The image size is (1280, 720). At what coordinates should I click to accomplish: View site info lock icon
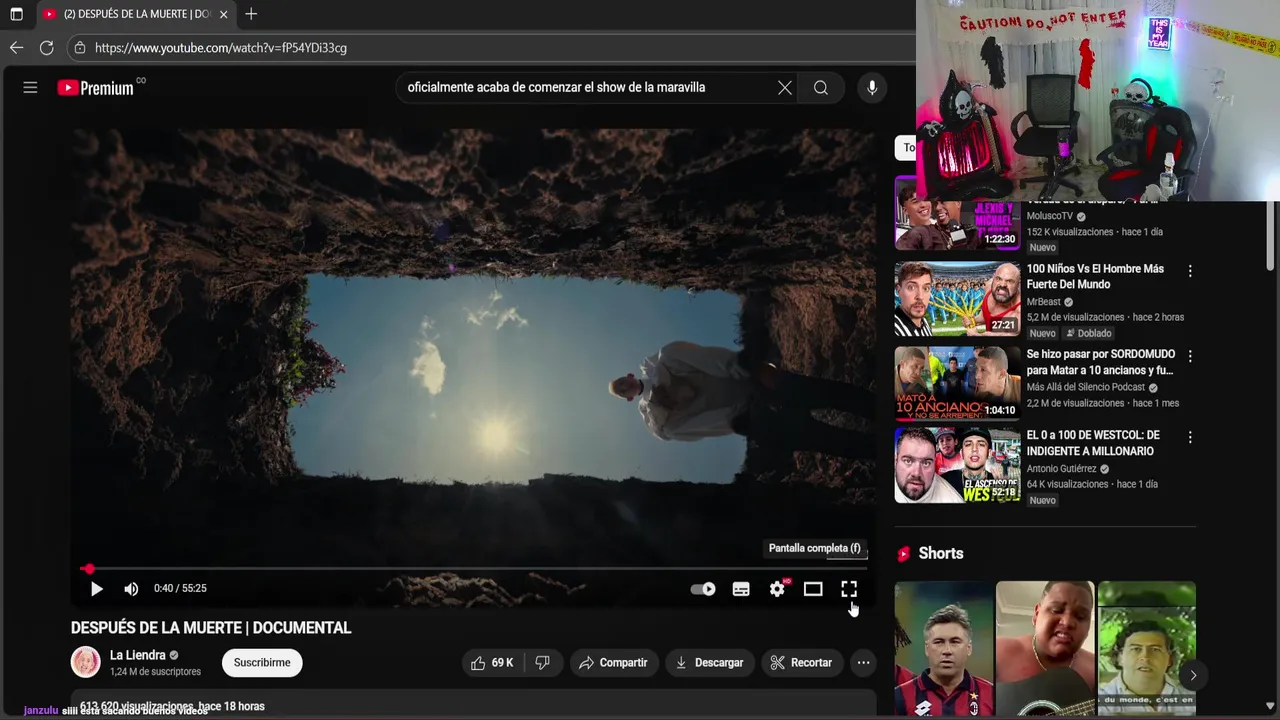pos(79,48)
